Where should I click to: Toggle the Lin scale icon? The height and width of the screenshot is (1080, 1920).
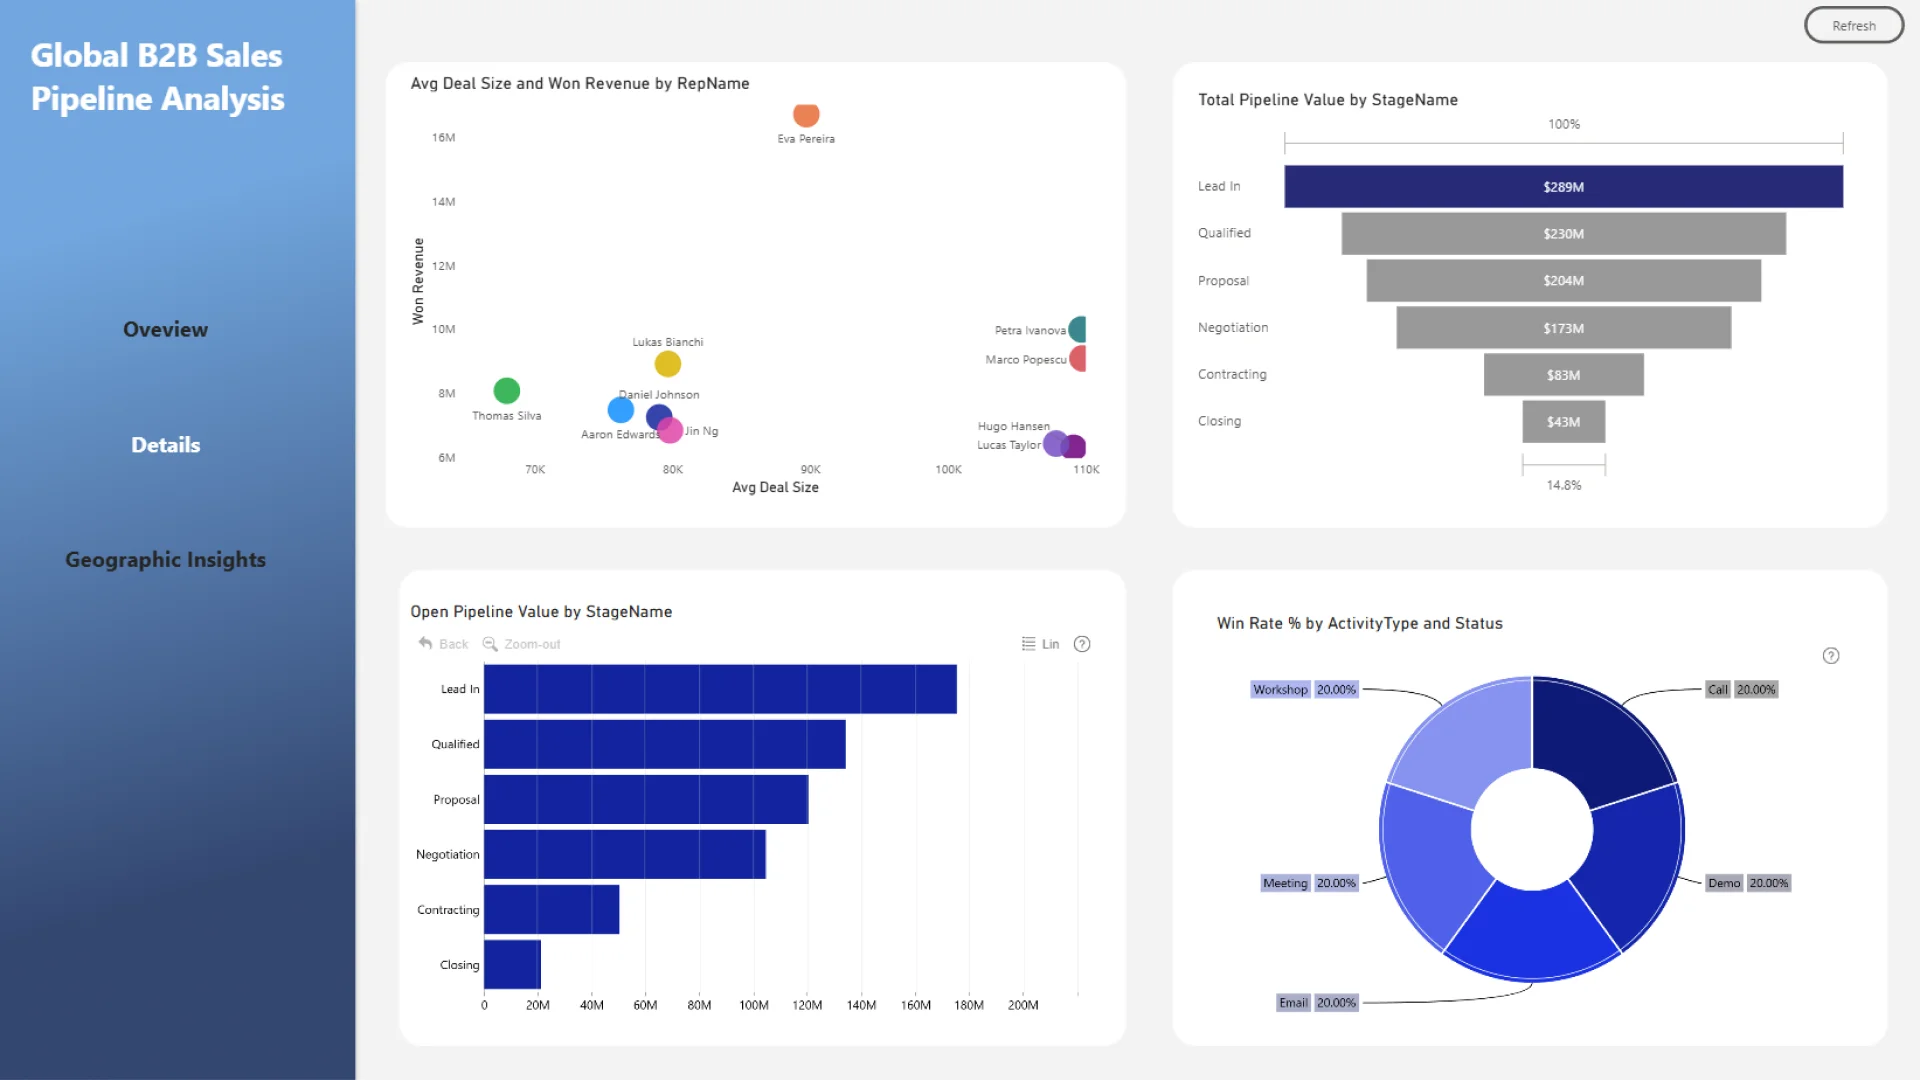coord(1028,644)
